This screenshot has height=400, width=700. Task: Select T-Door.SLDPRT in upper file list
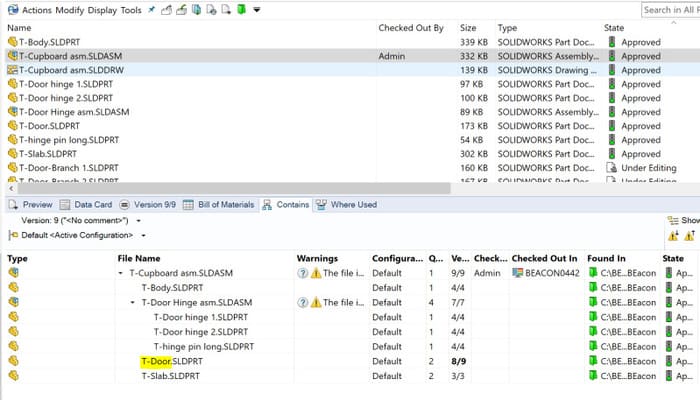(x=50, y=126)
